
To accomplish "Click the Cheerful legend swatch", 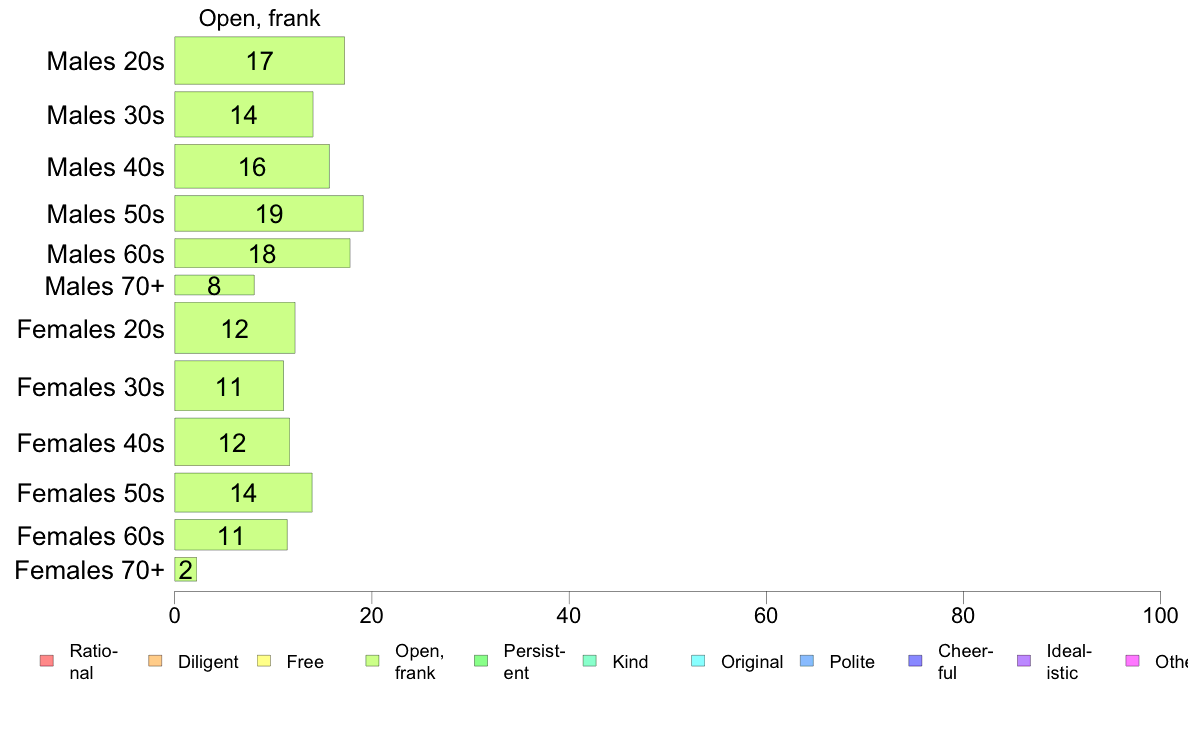I will point(915,661).
